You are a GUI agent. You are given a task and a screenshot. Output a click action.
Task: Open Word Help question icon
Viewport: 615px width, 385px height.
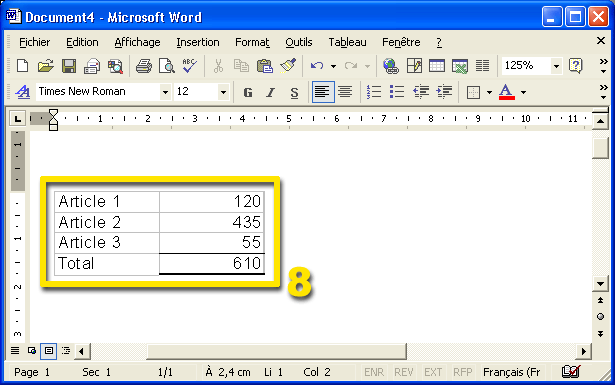tap(575, 66)
